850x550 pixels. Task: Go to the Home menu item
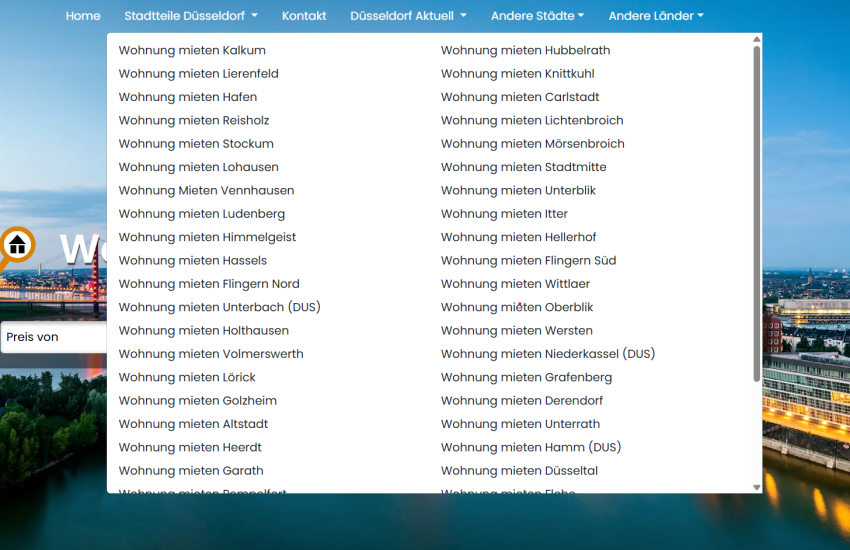coord(83,16)
